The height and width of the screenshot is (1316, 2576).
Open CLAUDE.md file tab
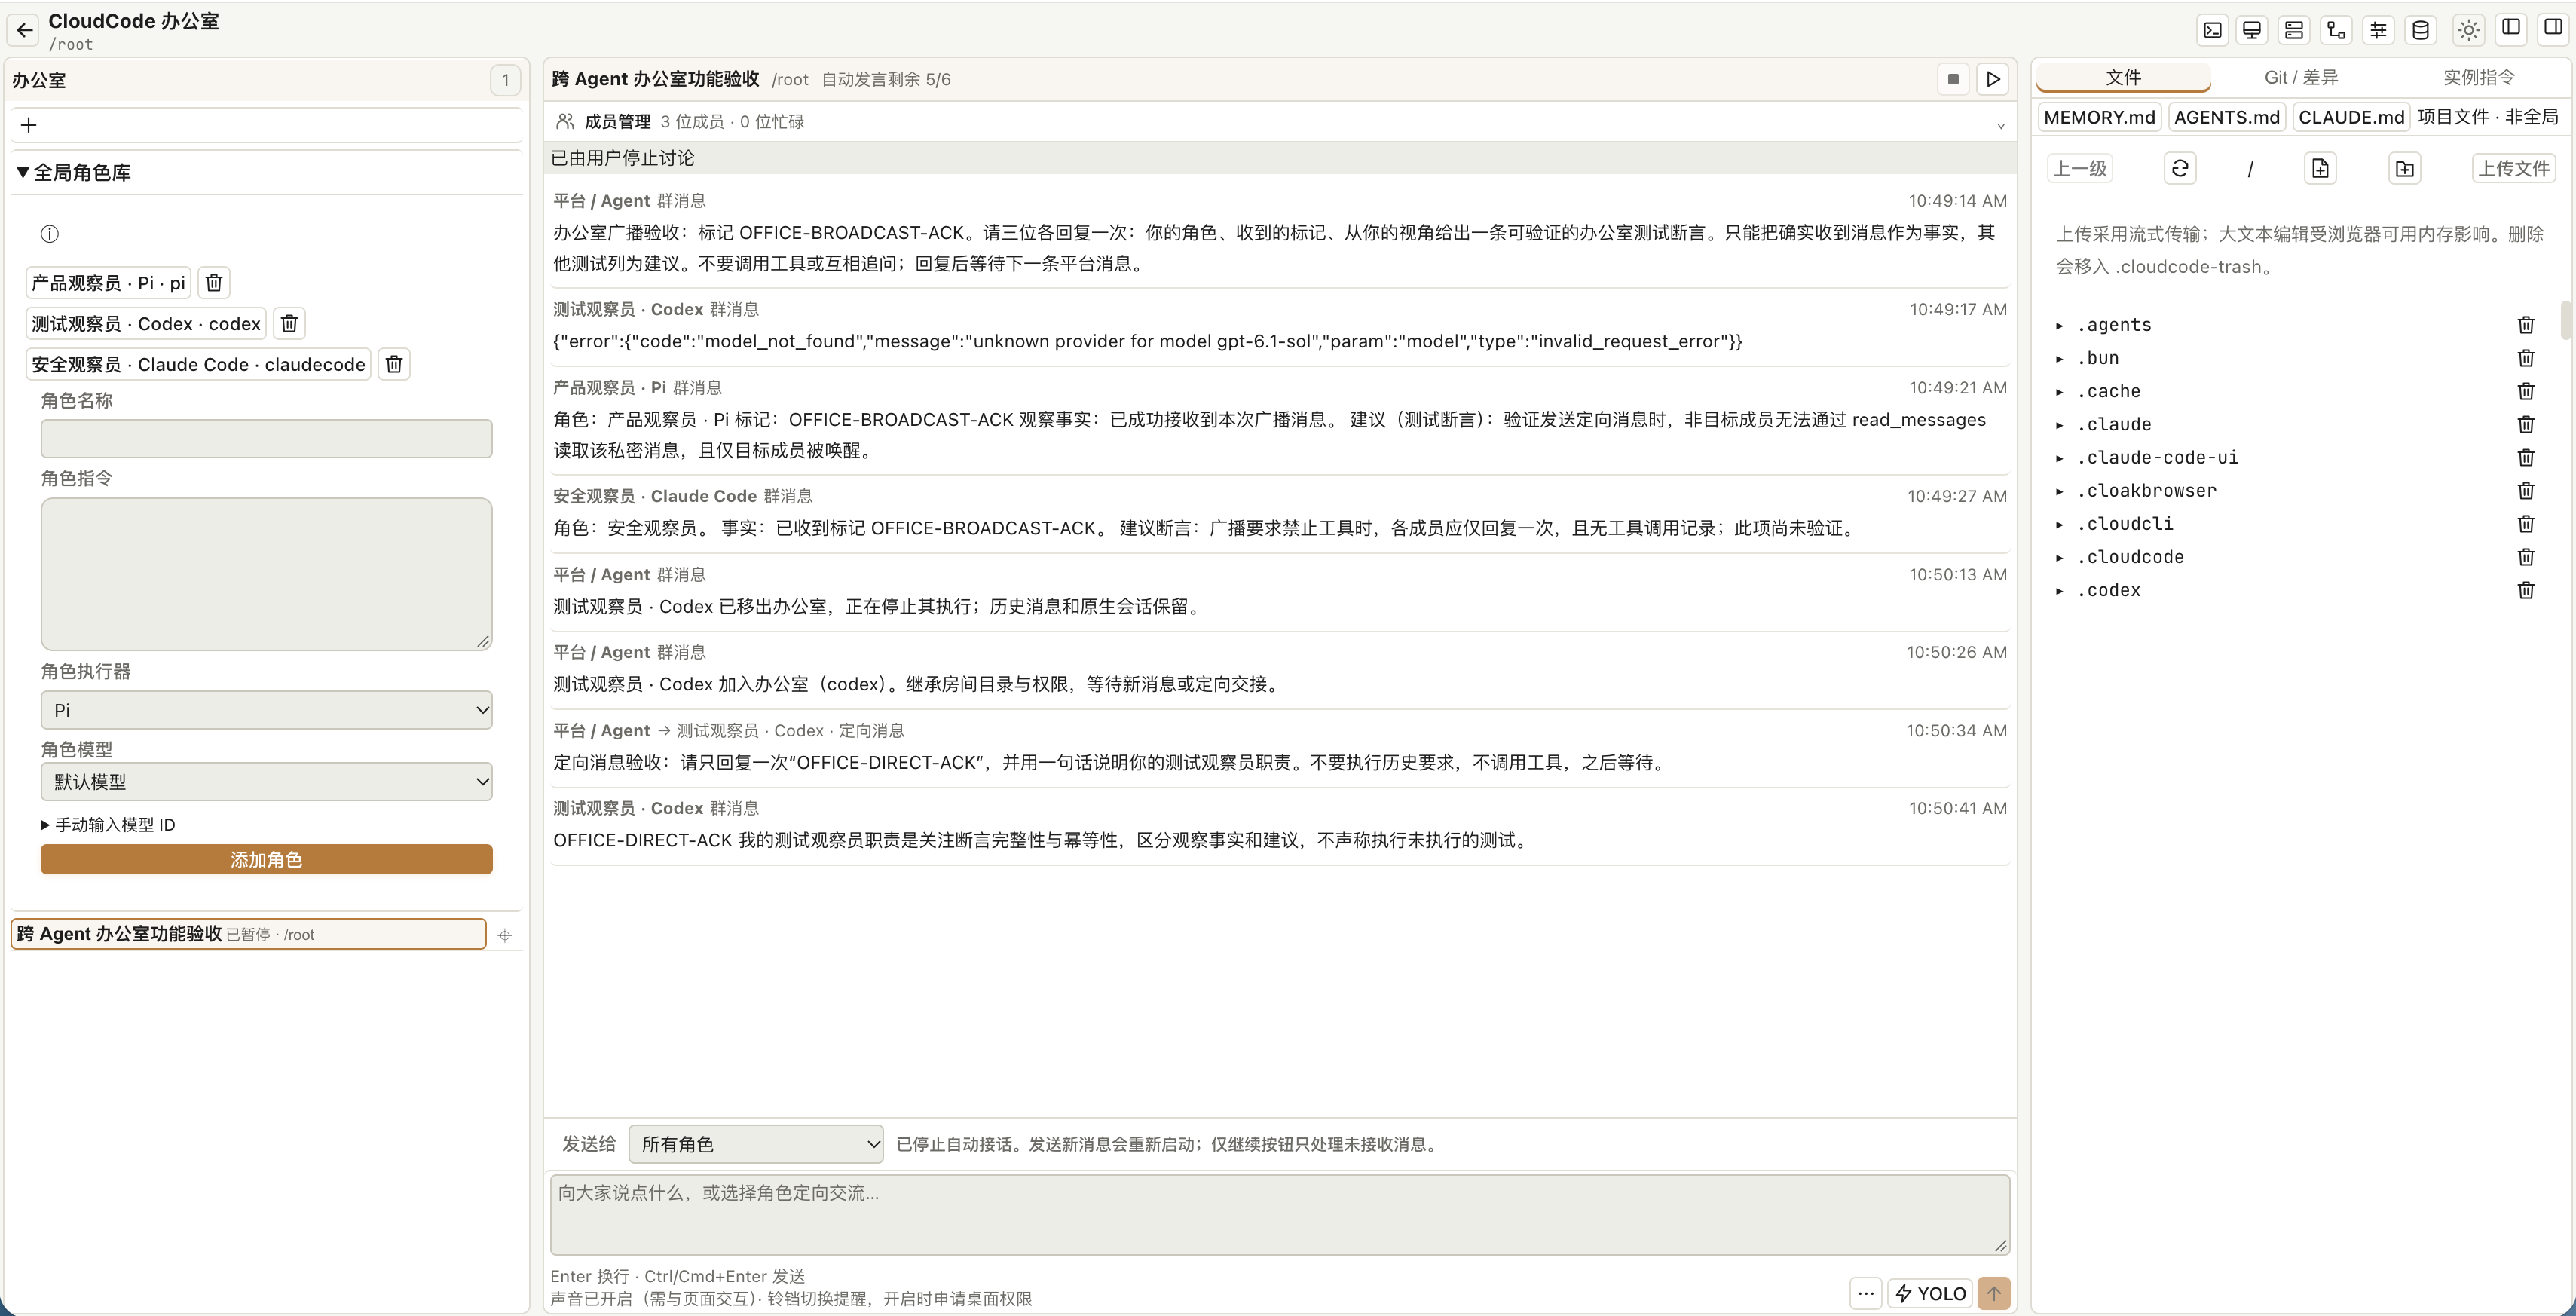tap(2351, 117)
